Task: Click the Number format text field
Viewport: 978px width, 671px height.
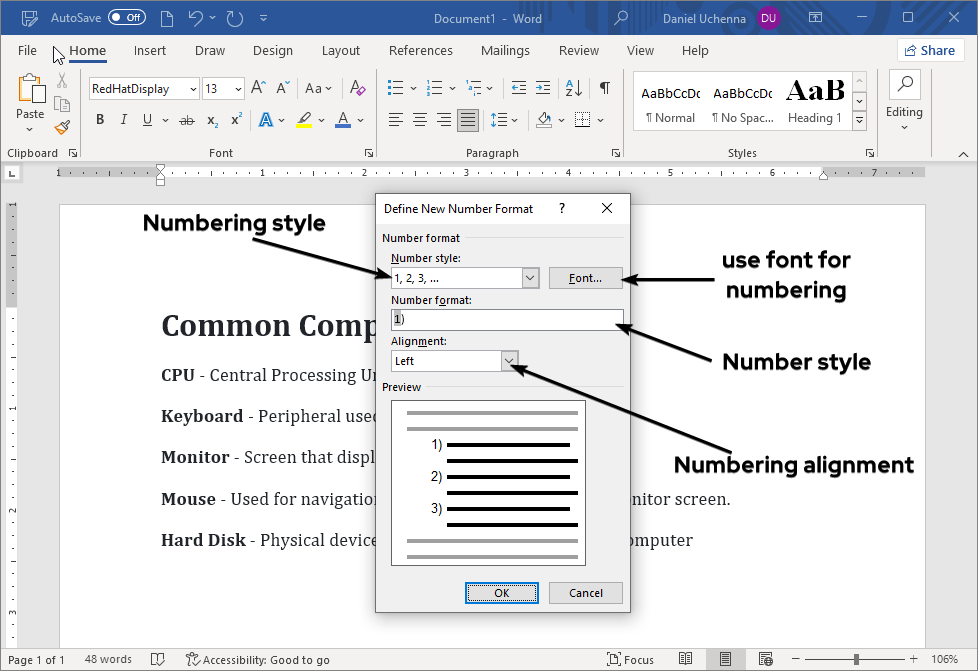Action: pos(507,319)
